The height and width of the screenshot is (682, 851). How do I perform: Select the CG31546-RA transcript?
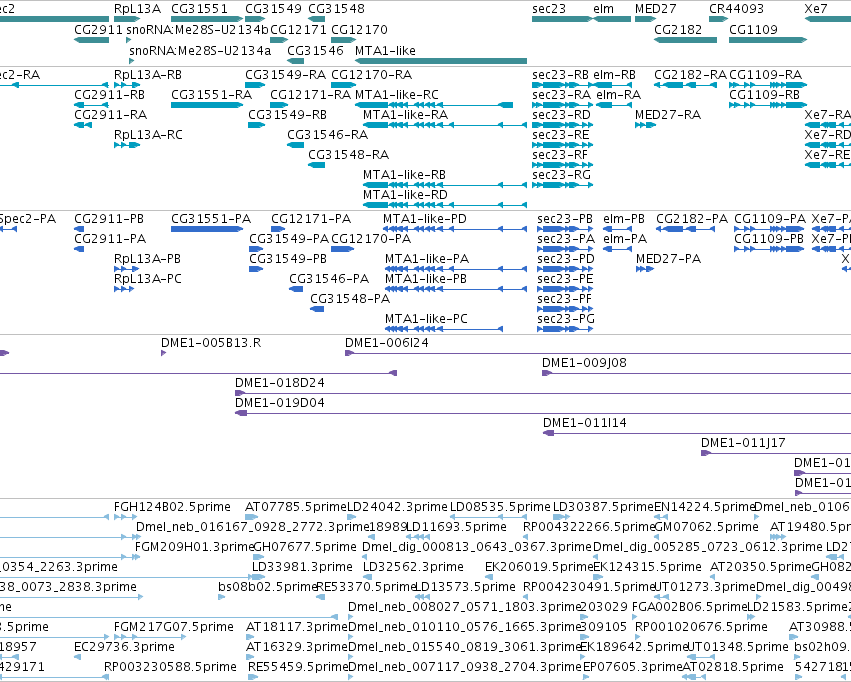pos(296,145)
